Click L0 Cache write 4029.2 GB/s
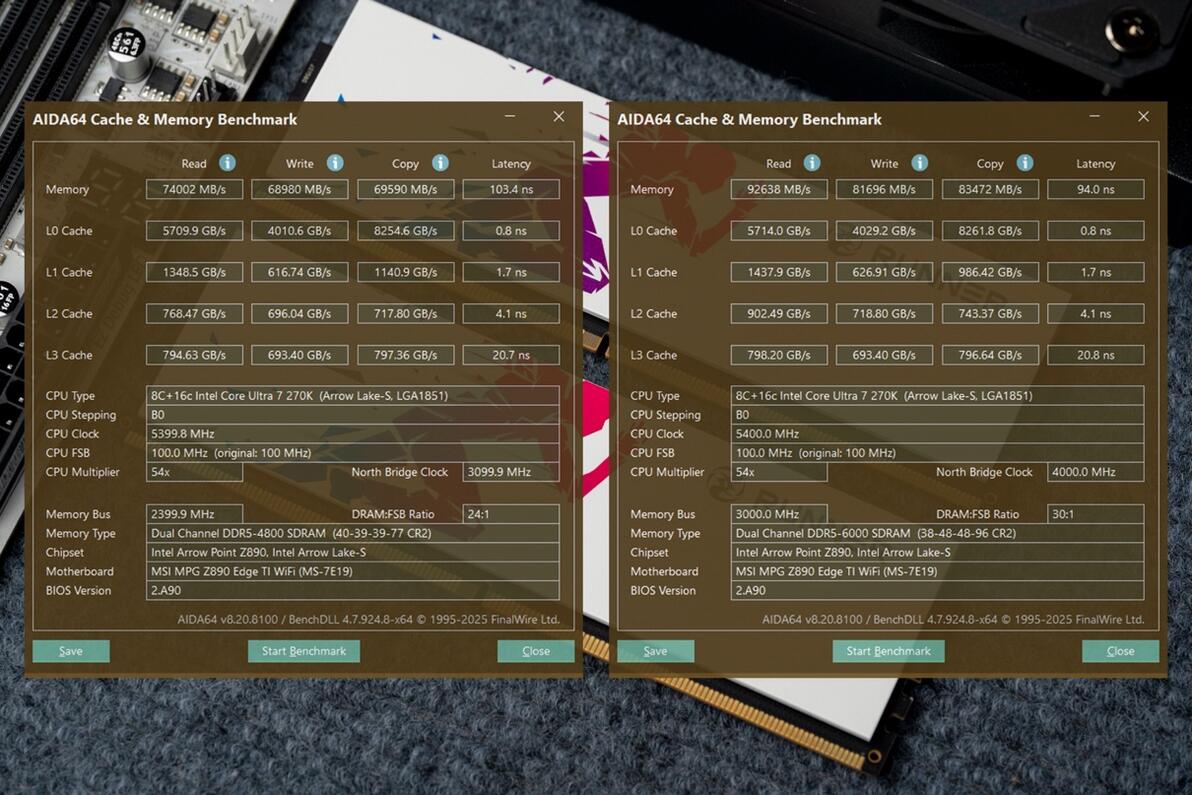 click(x=884, y=230)
